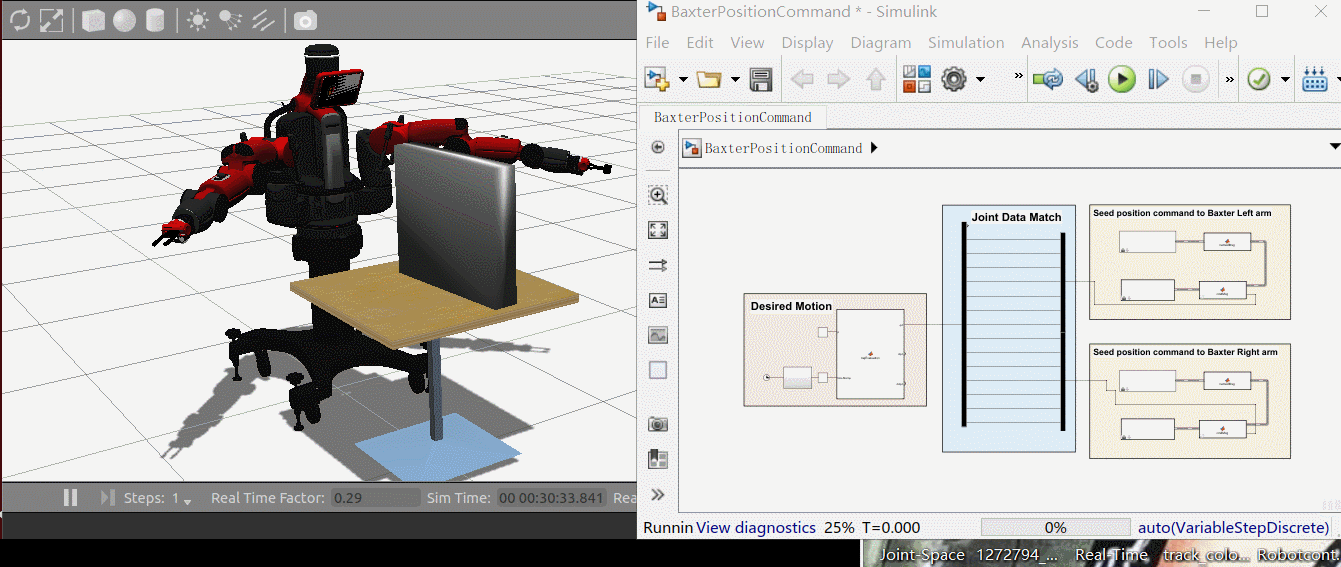This screenshot has width=1341, height=567.
Task: Save the Simulink model
Action: point(760,79)
